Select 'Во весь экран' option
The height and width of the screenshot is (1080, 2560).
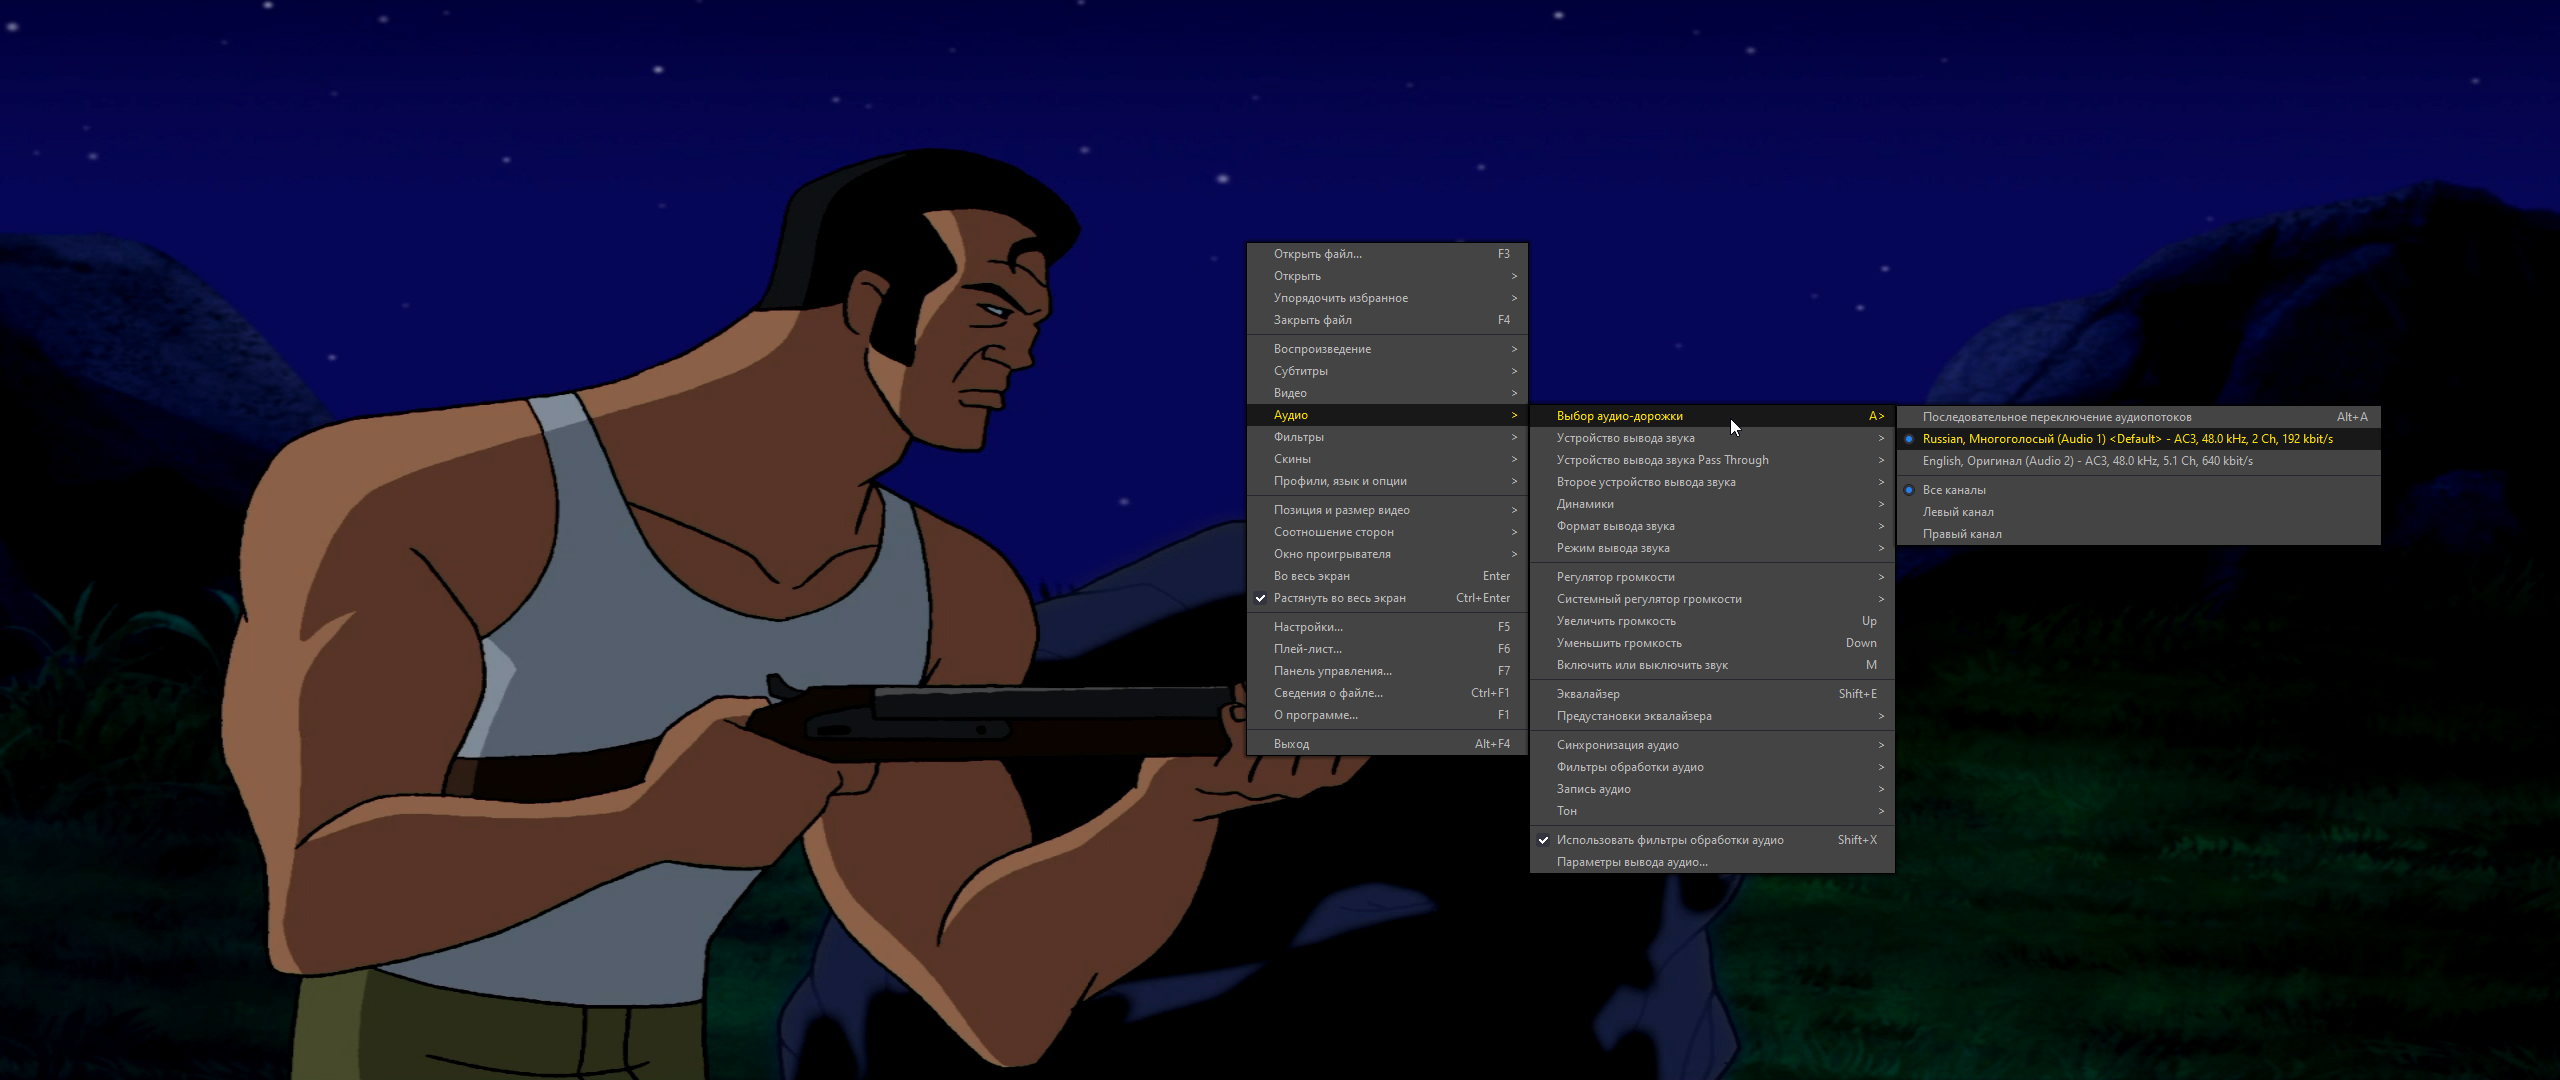[1387, 576]
